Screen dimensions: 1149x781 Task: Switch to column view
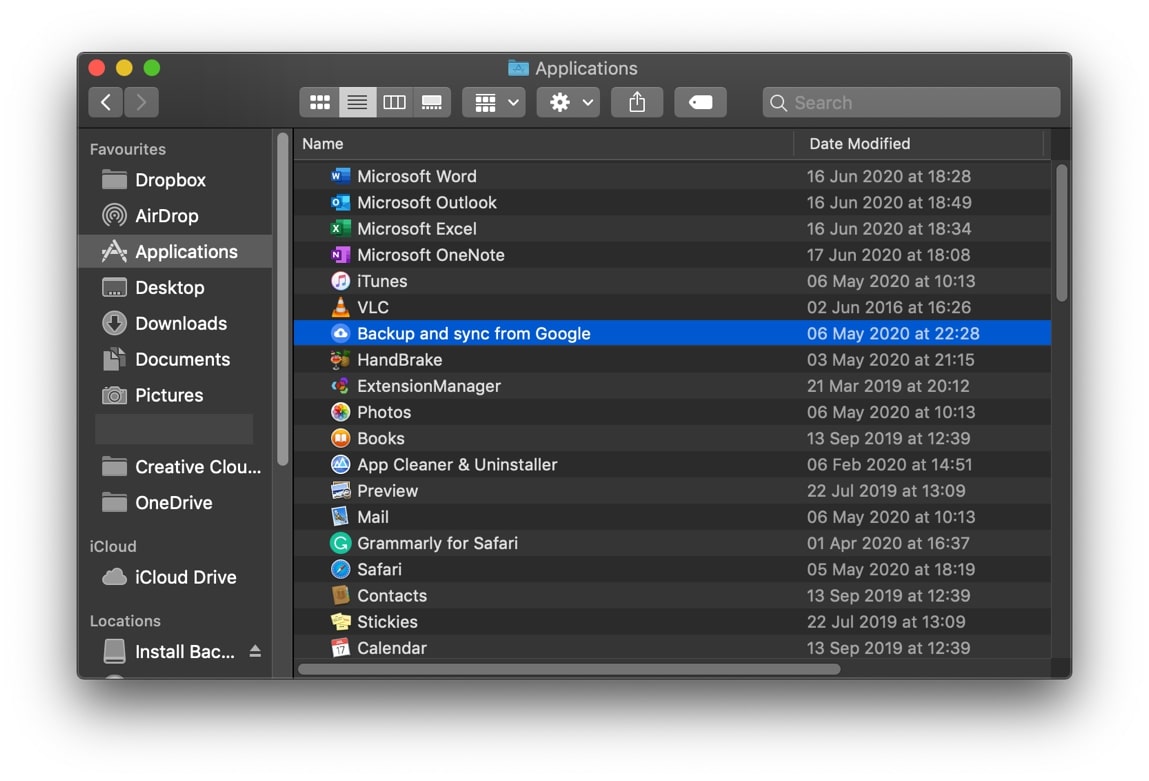[x=394, y=101]
